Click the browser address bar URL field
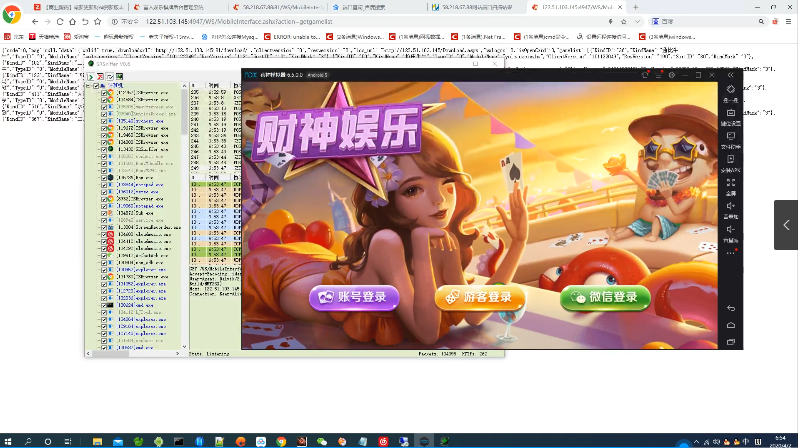 [300, 20]
